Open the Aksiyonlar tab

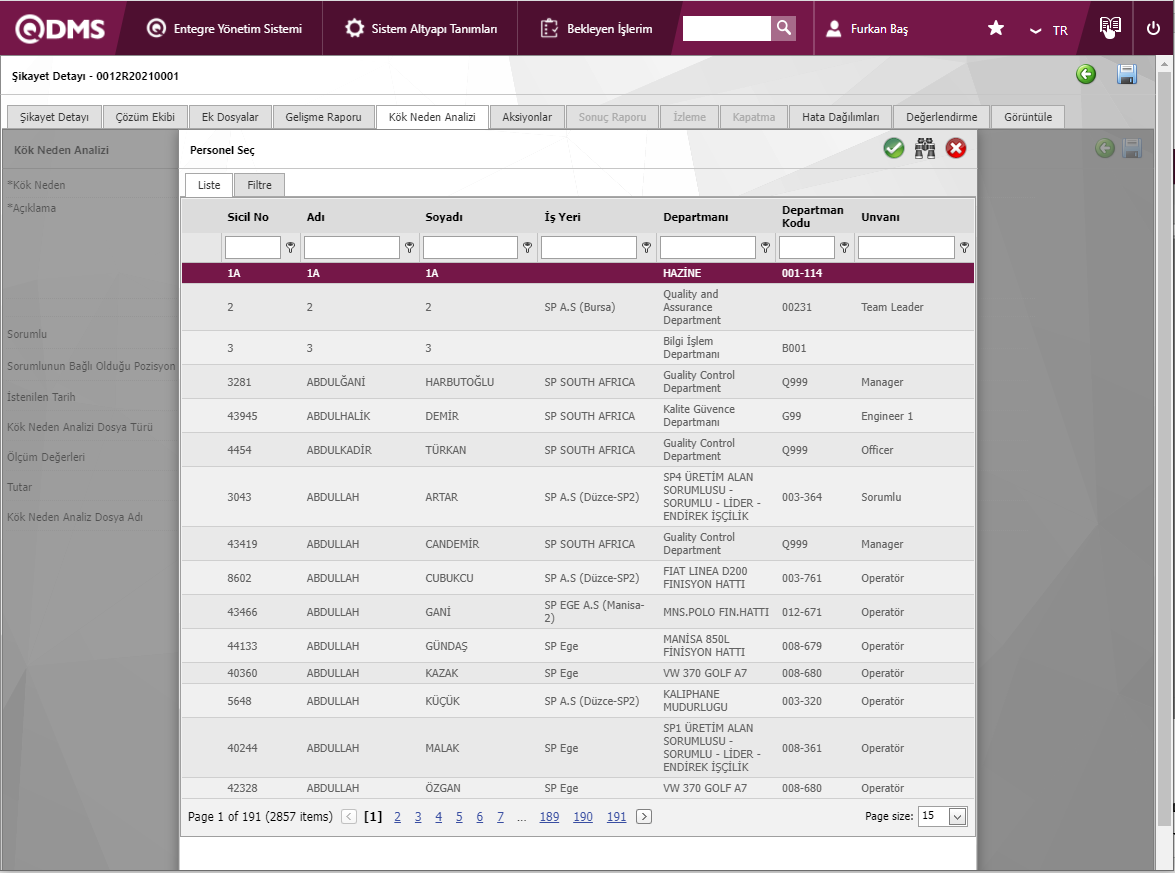click(527, 117)
